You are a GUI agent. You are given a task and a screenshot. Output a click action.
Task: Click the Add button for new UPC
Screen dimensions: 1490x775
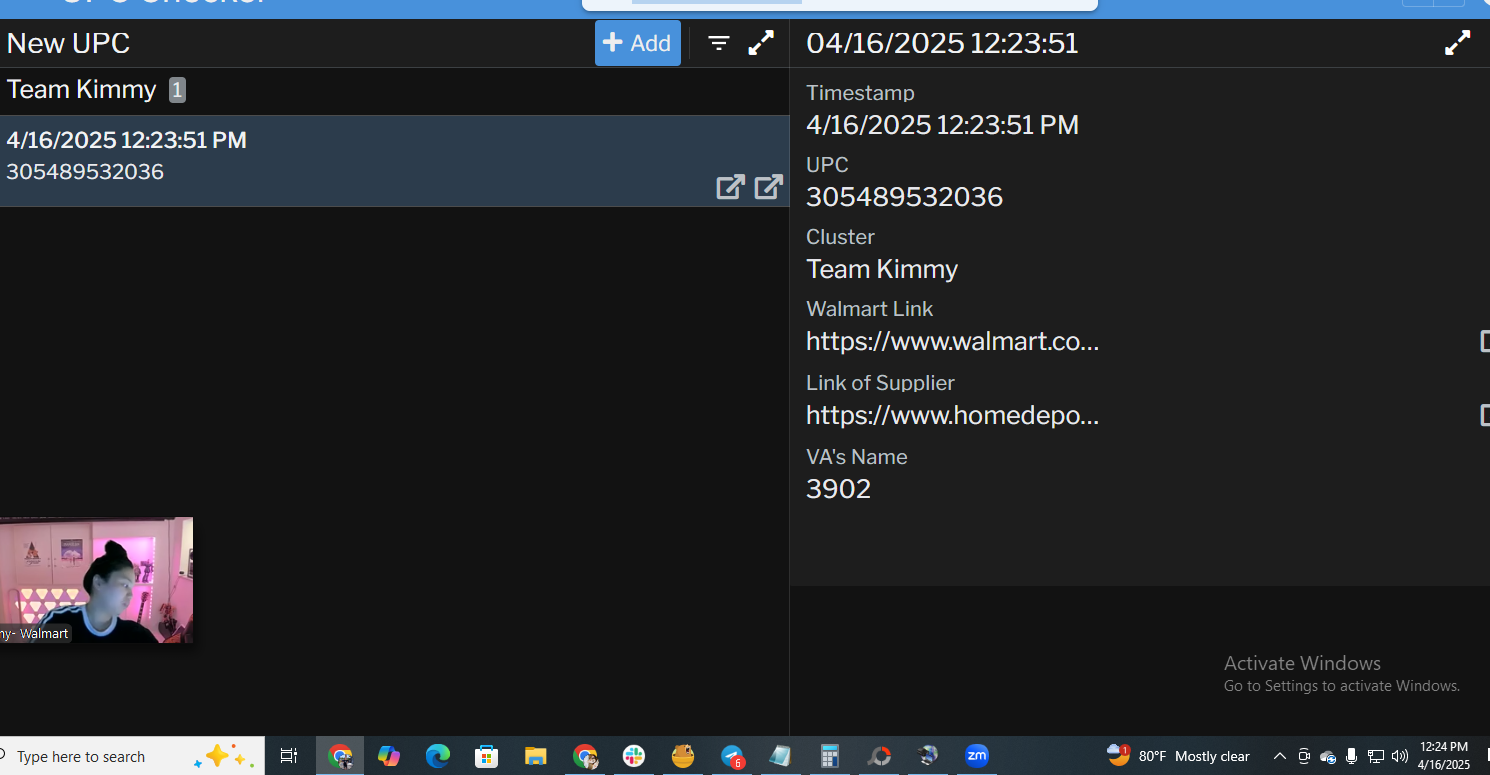pos(637,43)
